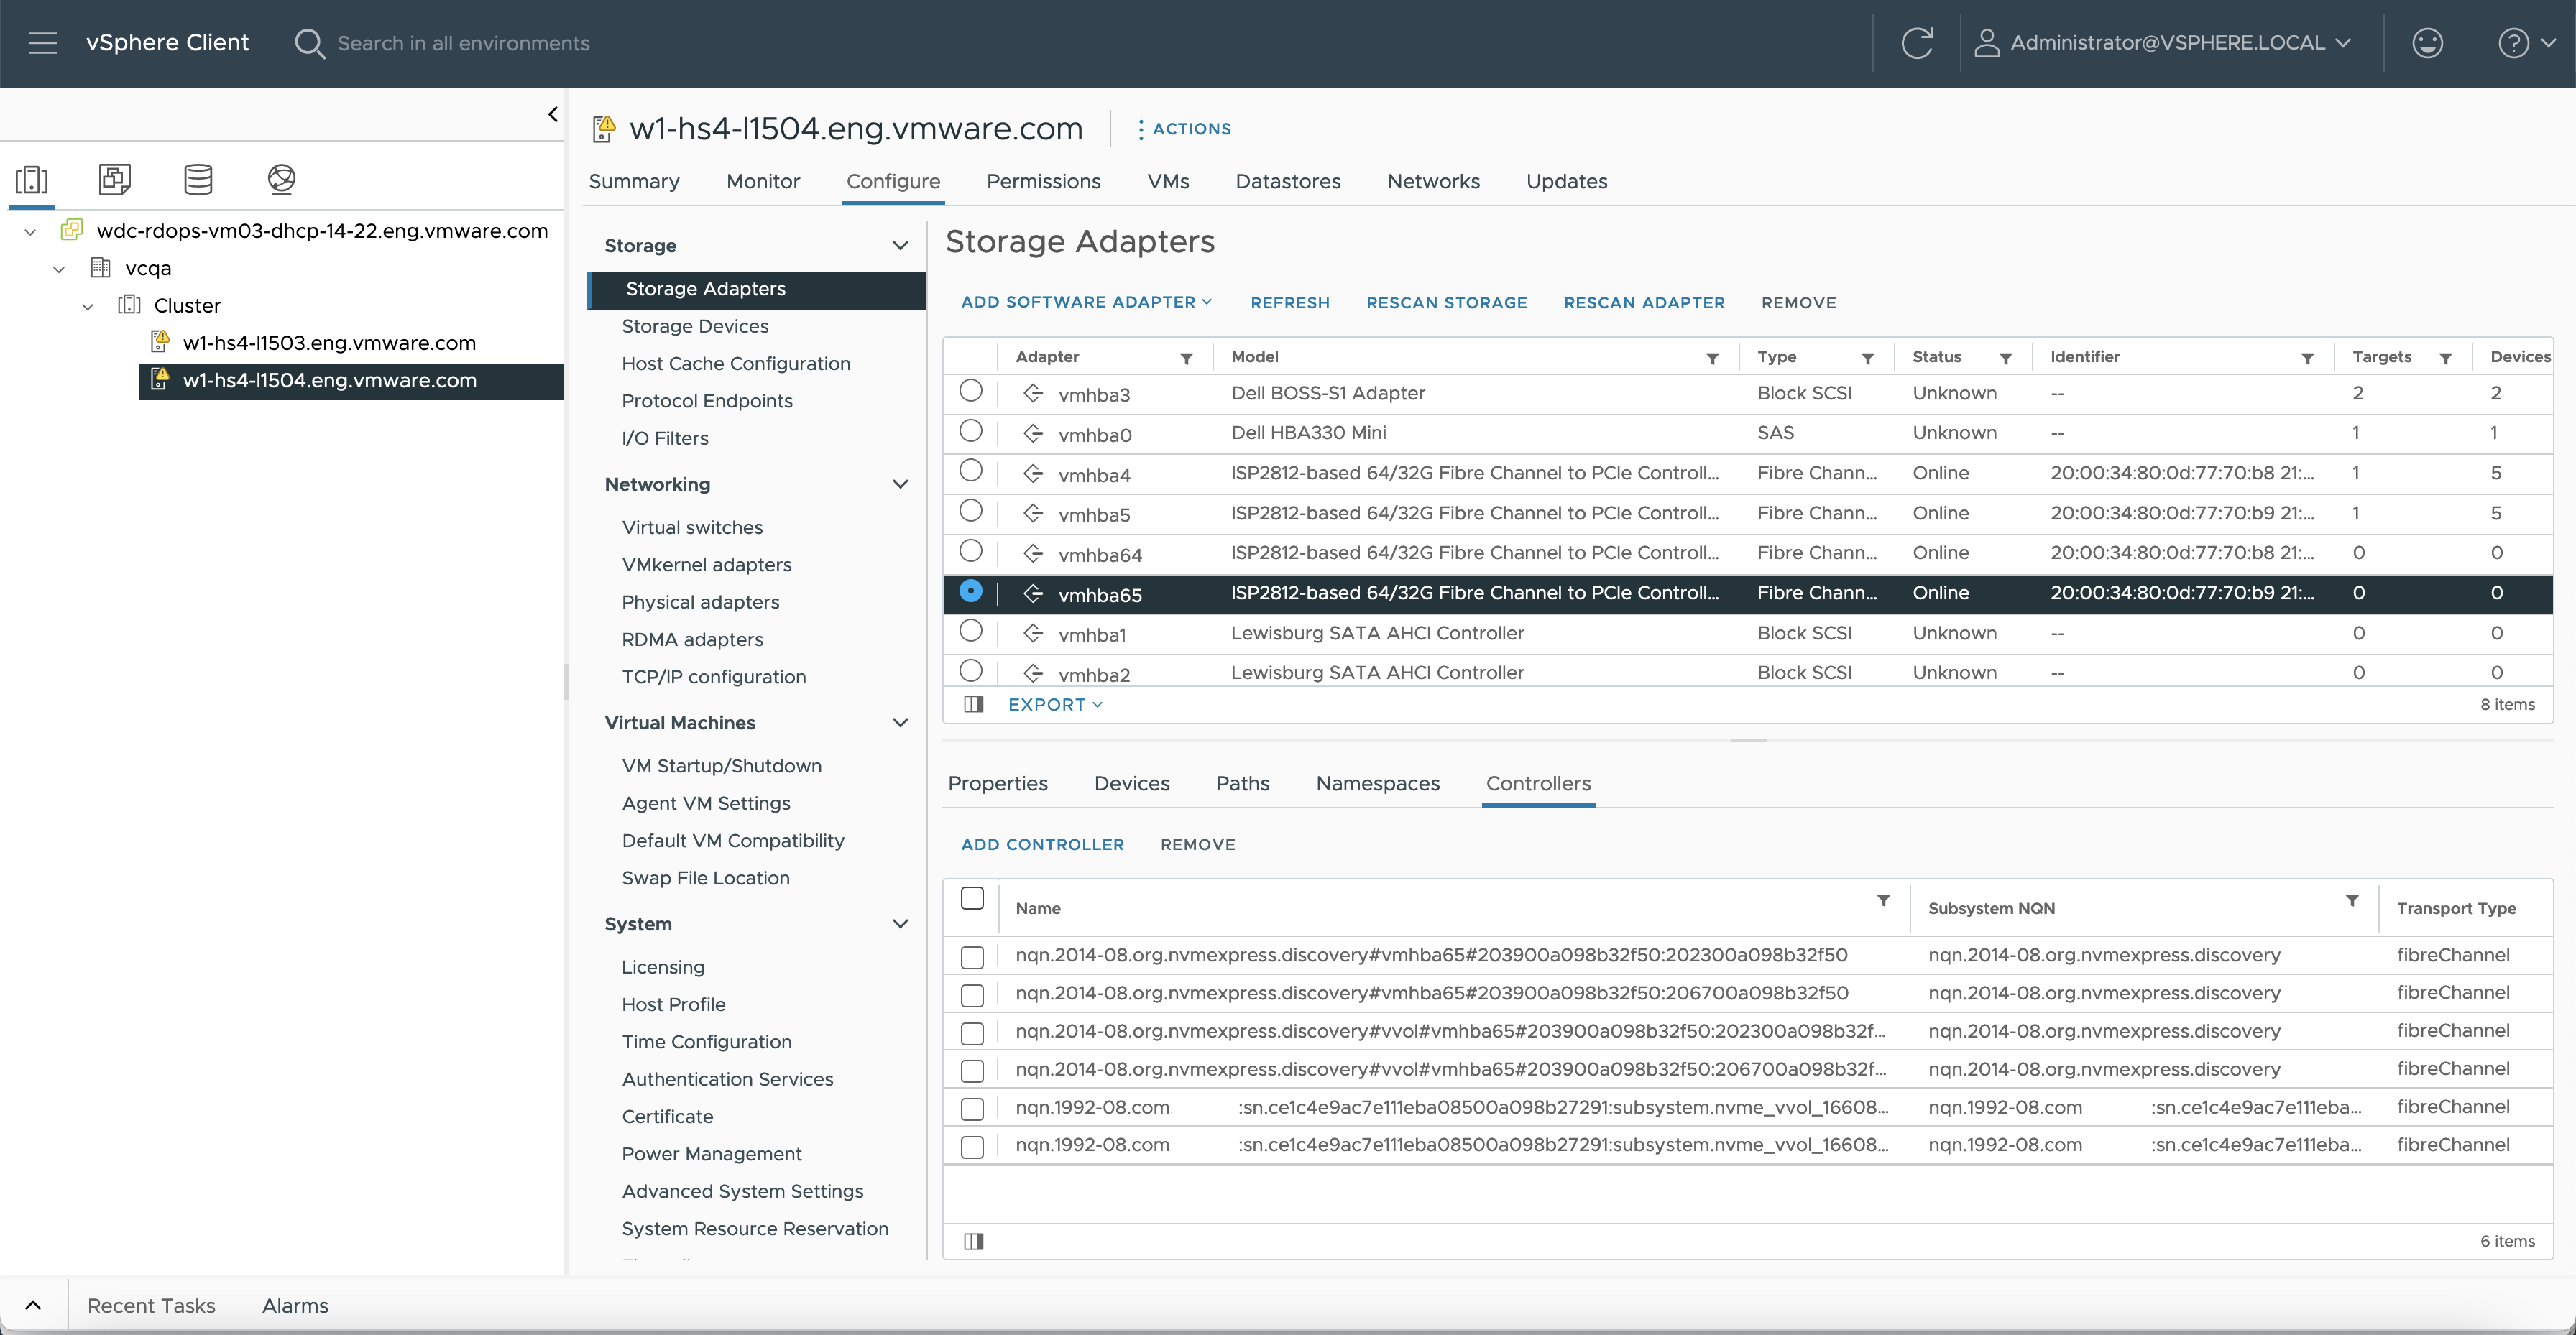This screenshot has height=1335, width=2576.
Task: Filter the controllers Name column
Action: (x=1883, y=901)
